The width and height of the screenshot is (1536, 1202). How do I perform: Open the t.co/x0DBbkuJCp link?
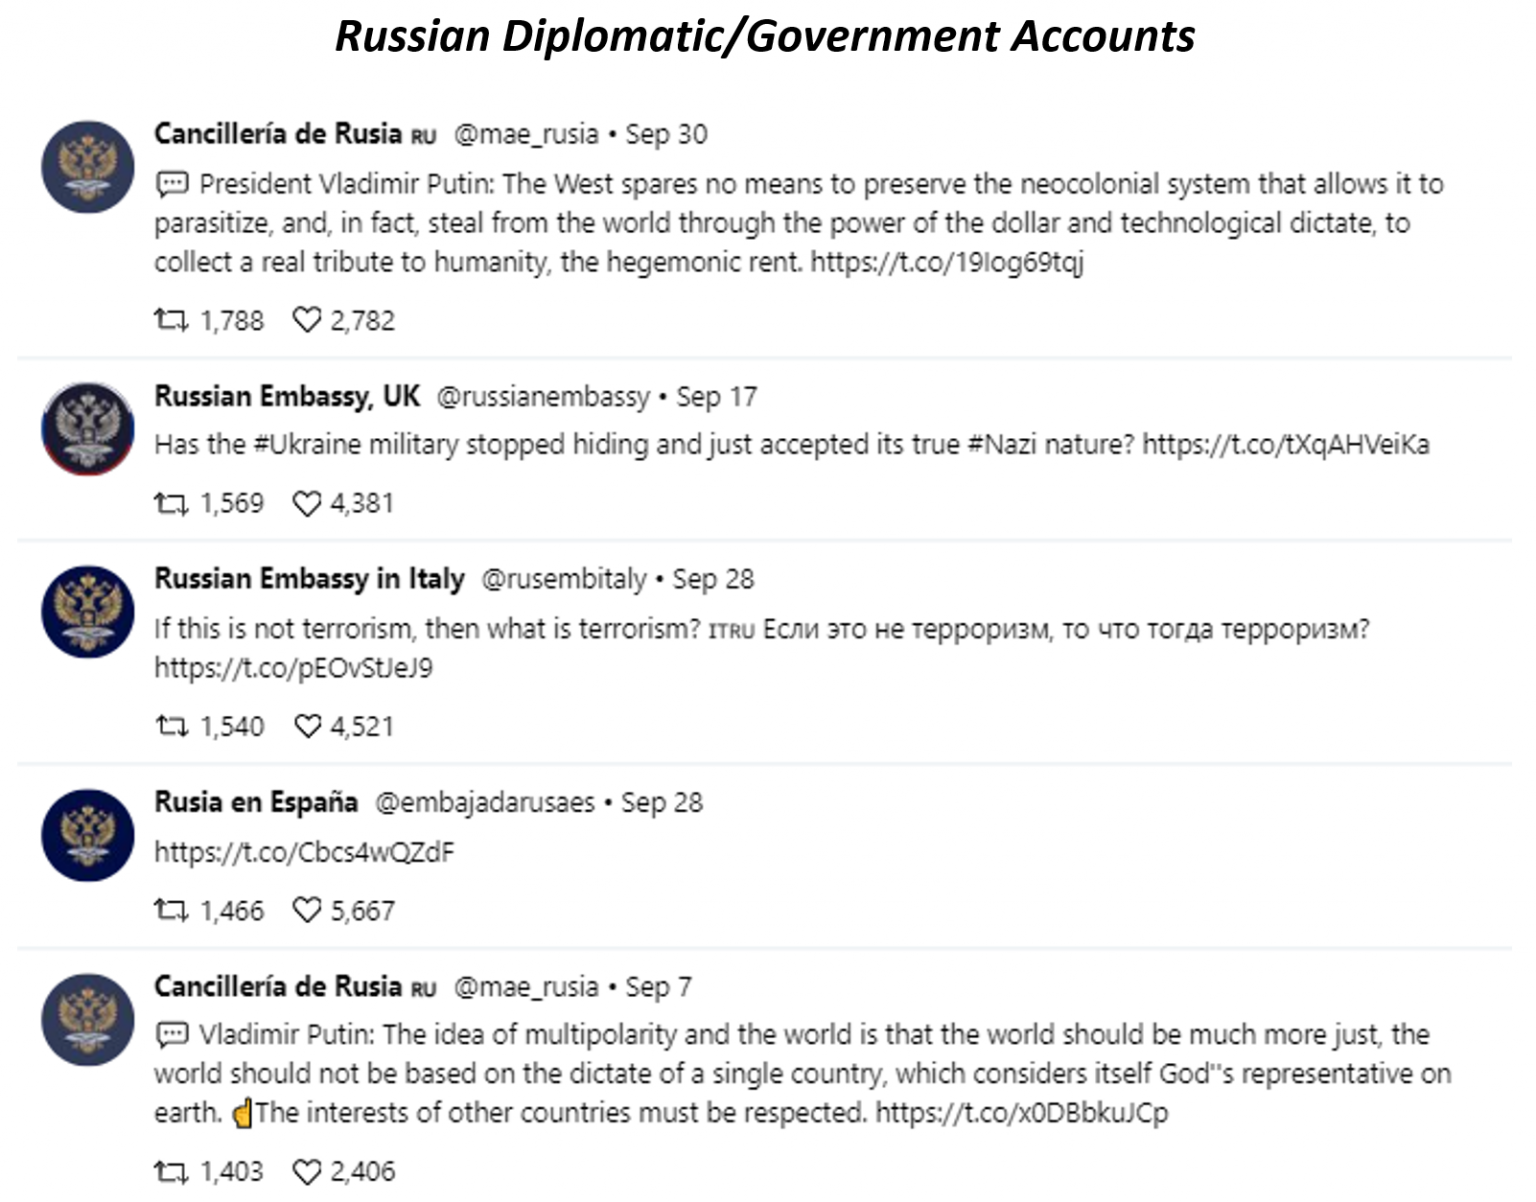1022,1113
